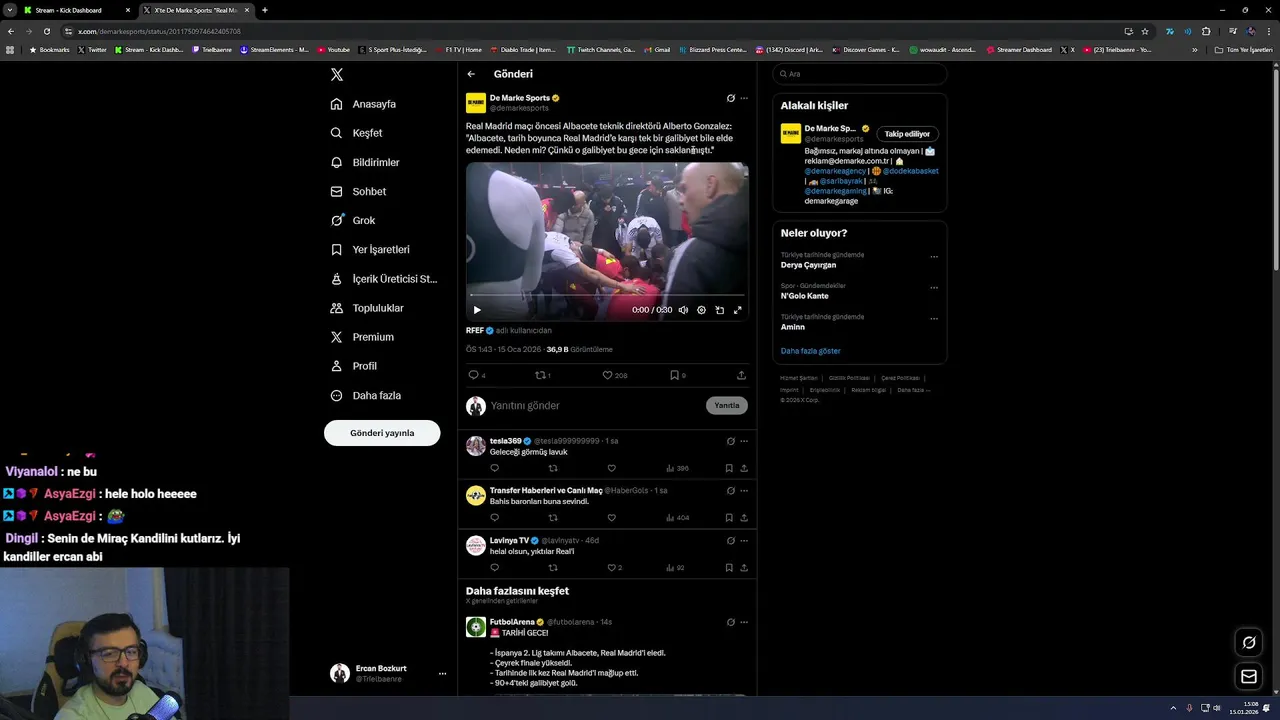Open more options on tesla369 reply
Screen dimensions: 1280x720
744,441
